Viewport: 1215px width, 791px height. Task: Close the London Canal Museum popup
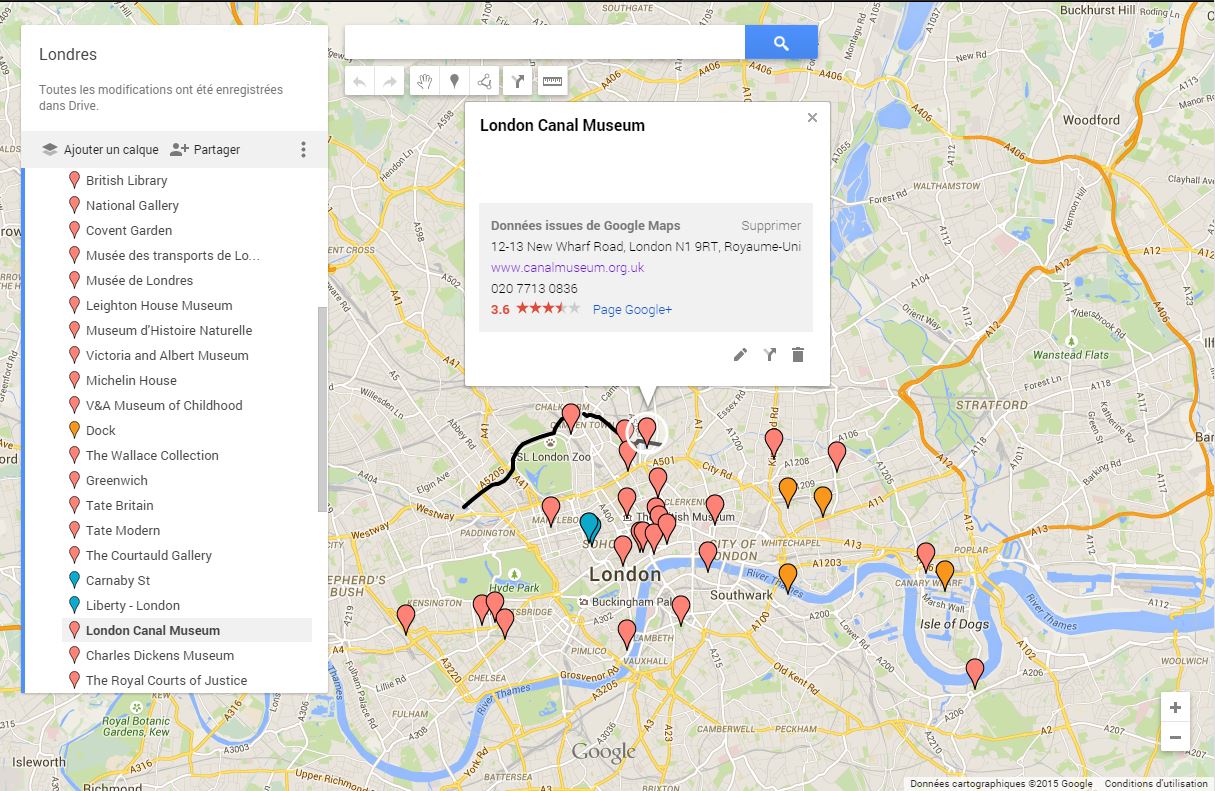pos(812,118)
